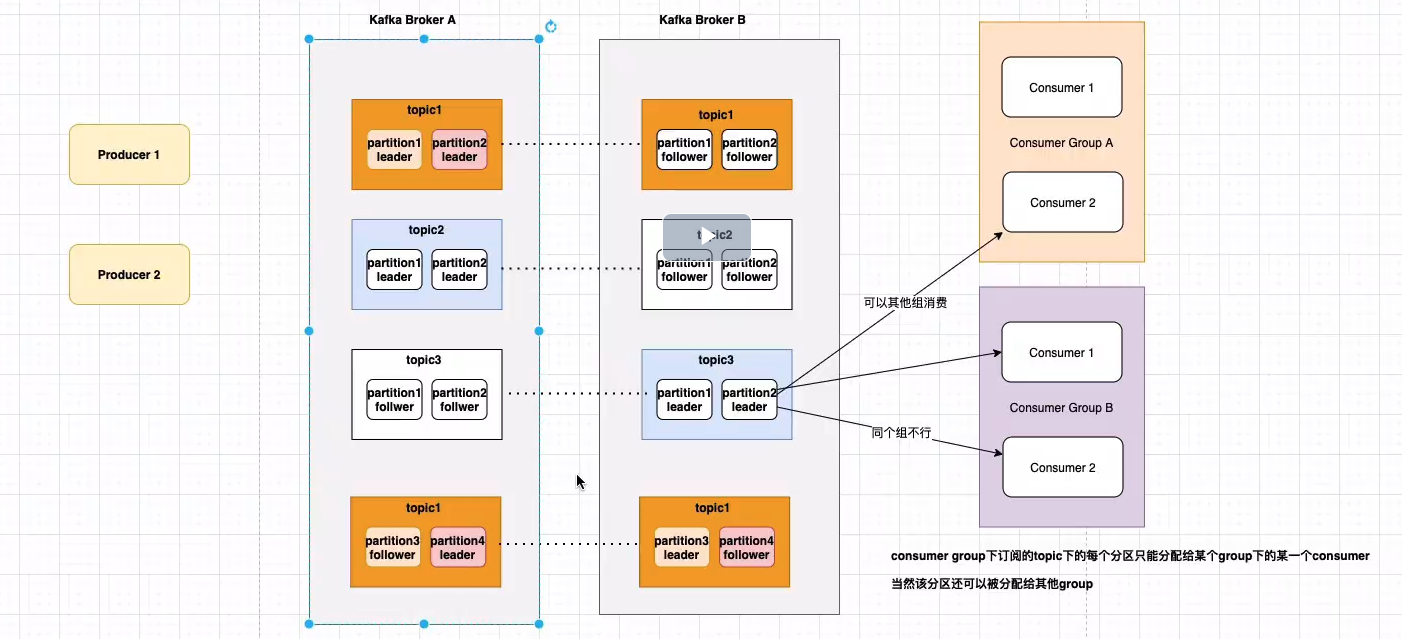Select partition1 leader in Broker B topic3
1402x639 pixels.
(x=684, y=400)
